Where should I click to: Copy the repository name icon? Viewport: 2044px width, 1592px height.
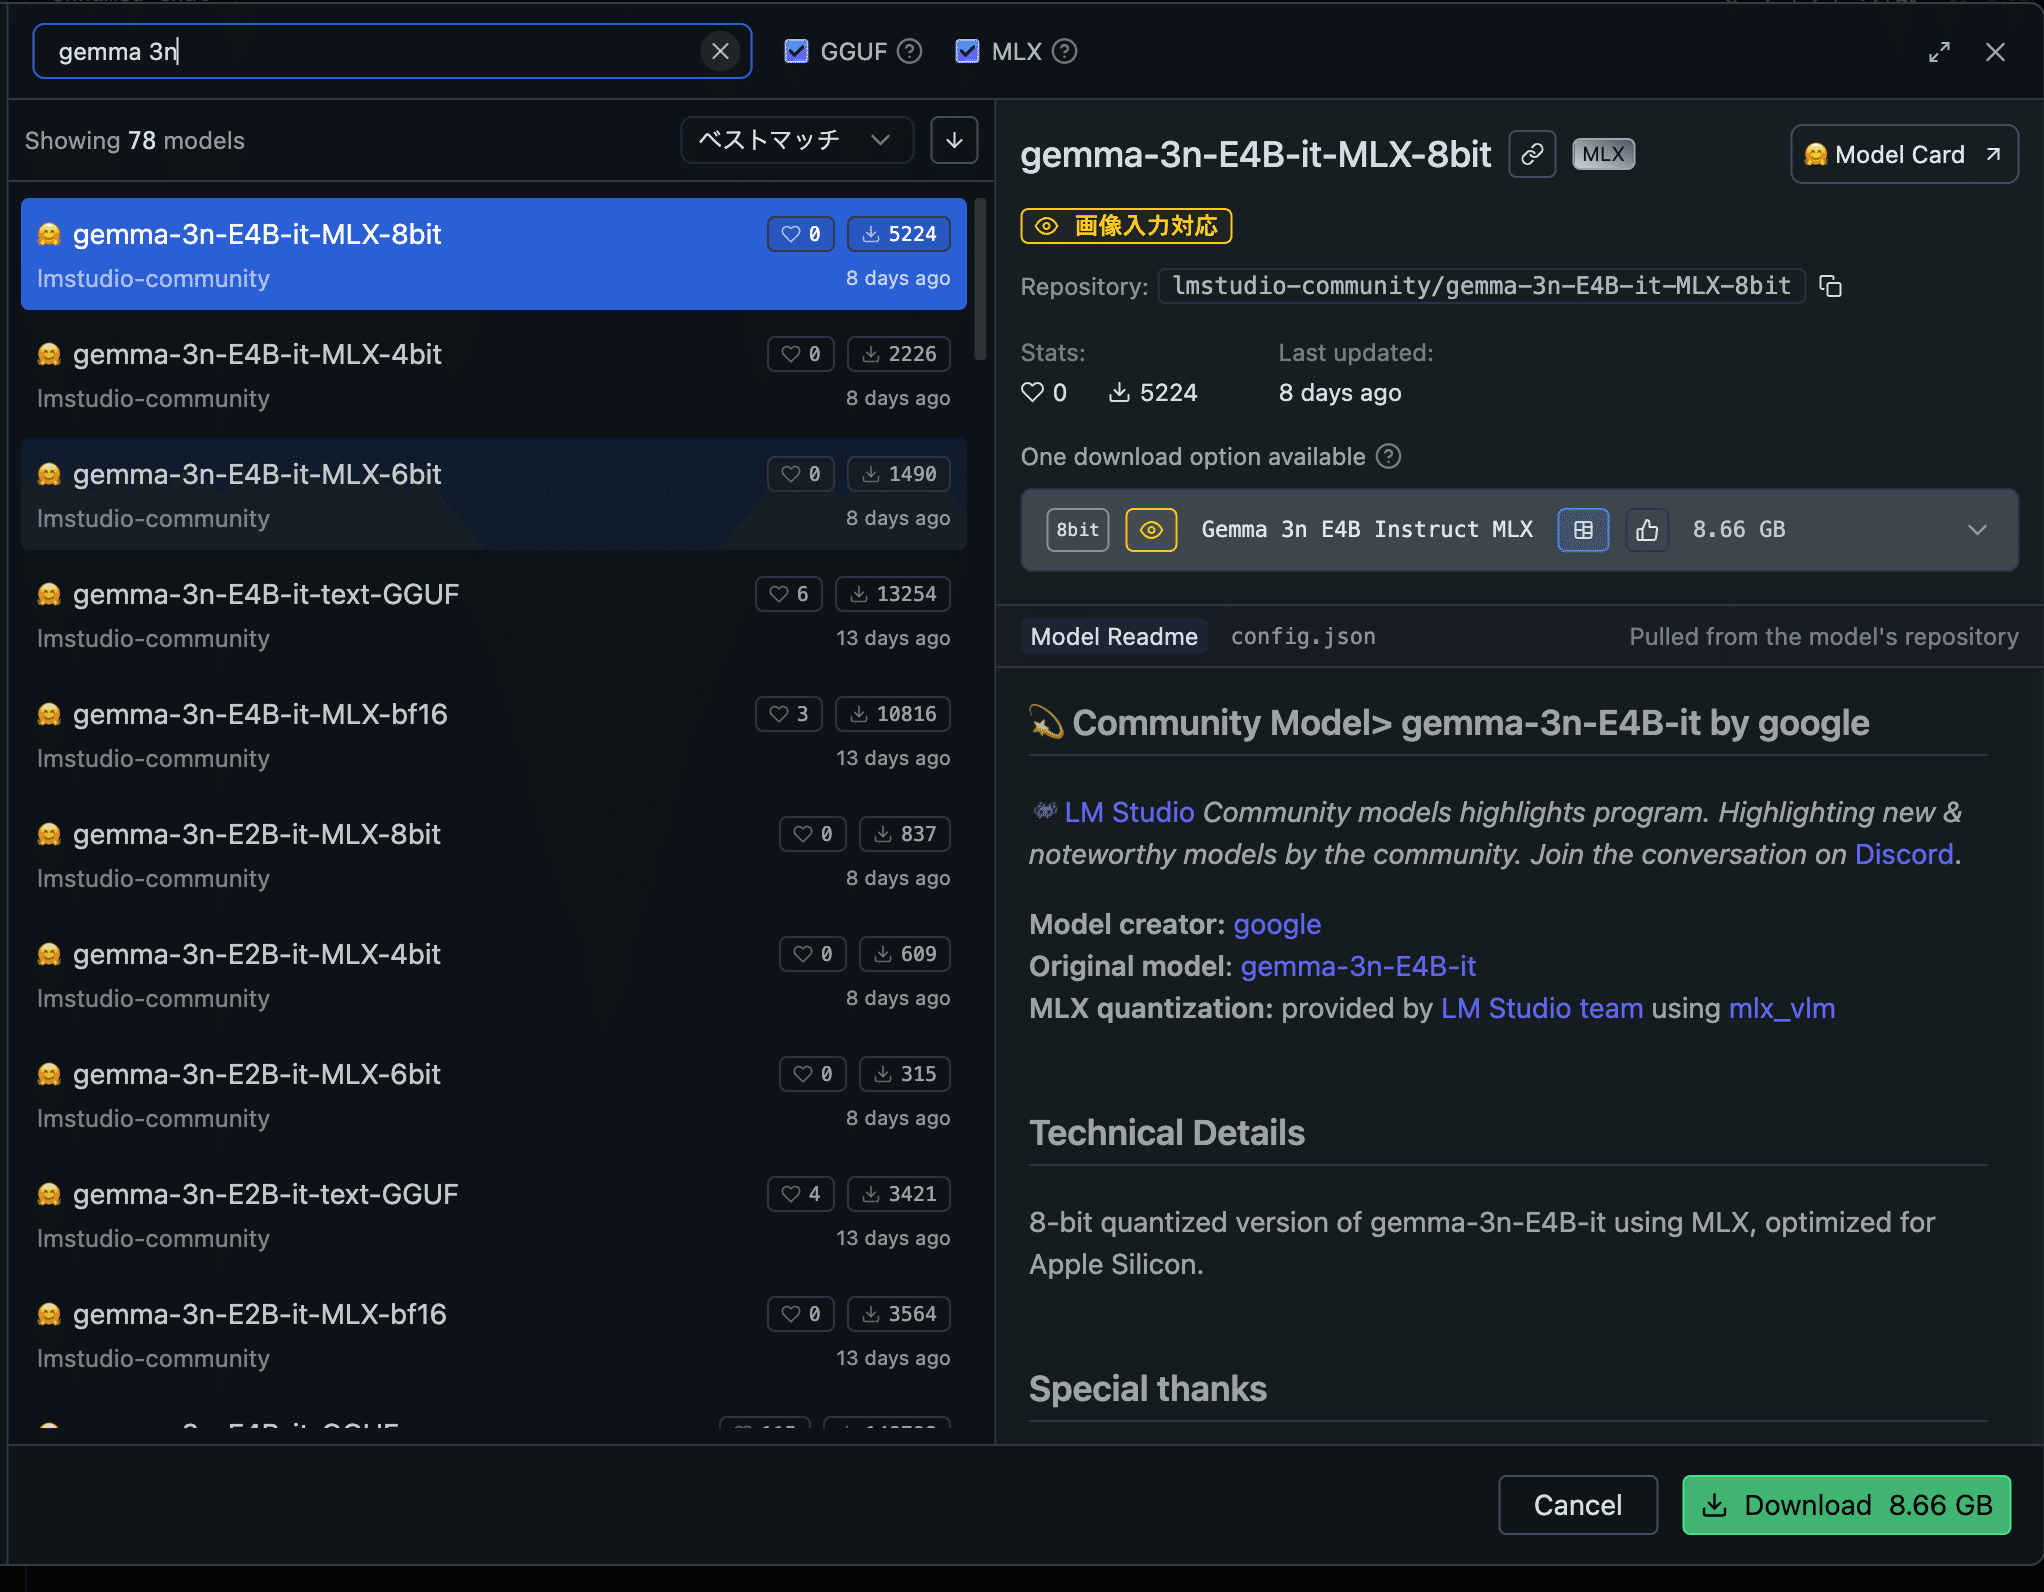pos(1830,286)
